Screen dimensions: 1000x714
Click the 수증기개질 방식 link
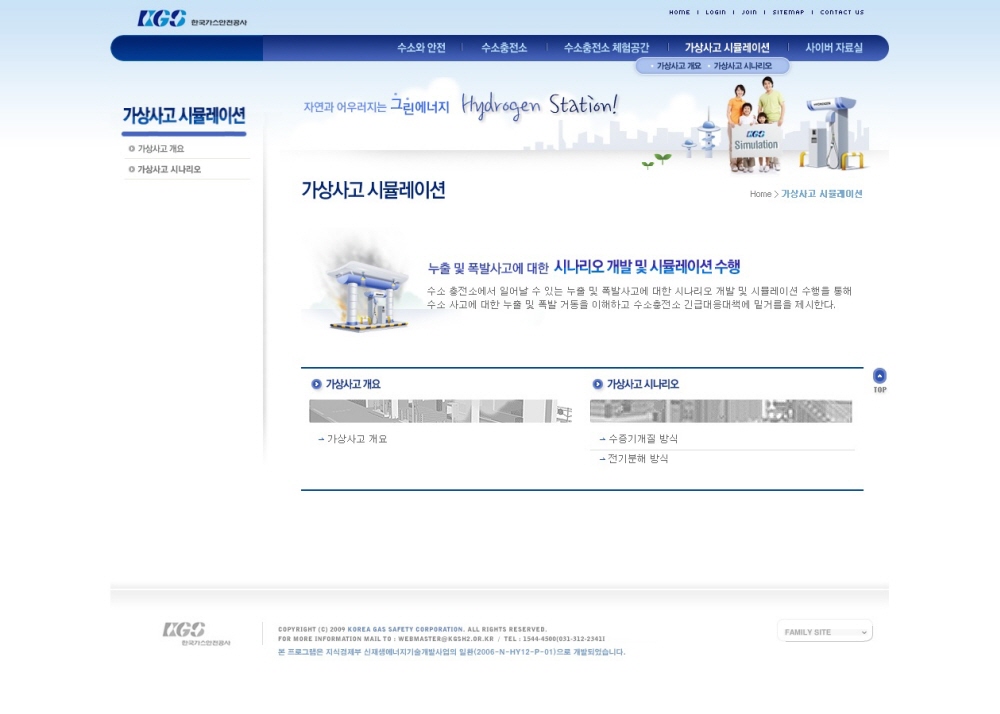tap(643, 439)
